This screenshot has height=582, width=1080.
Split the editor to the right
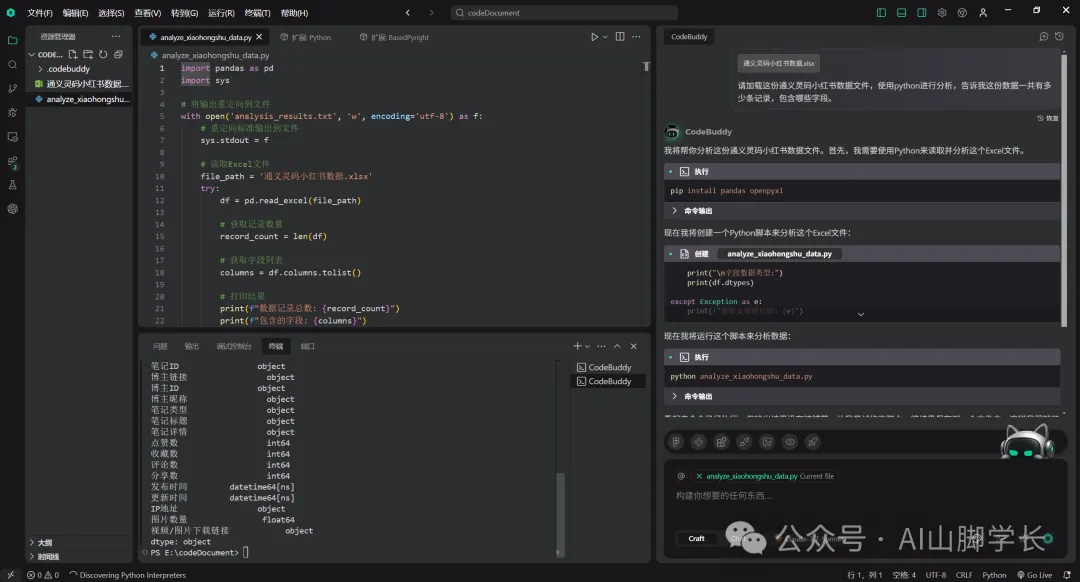click(620, 37)
